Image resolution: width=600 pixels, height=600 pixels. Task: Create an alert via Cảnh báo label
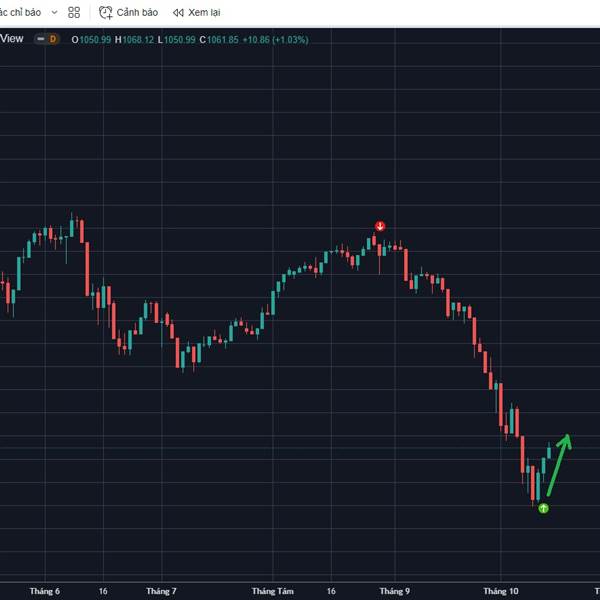[137, 12]
